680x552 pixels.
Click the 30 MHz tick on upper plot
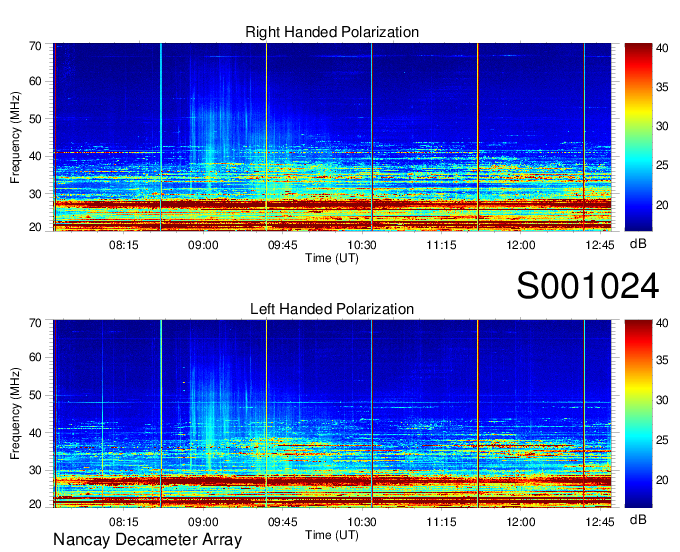coord(35,194)
